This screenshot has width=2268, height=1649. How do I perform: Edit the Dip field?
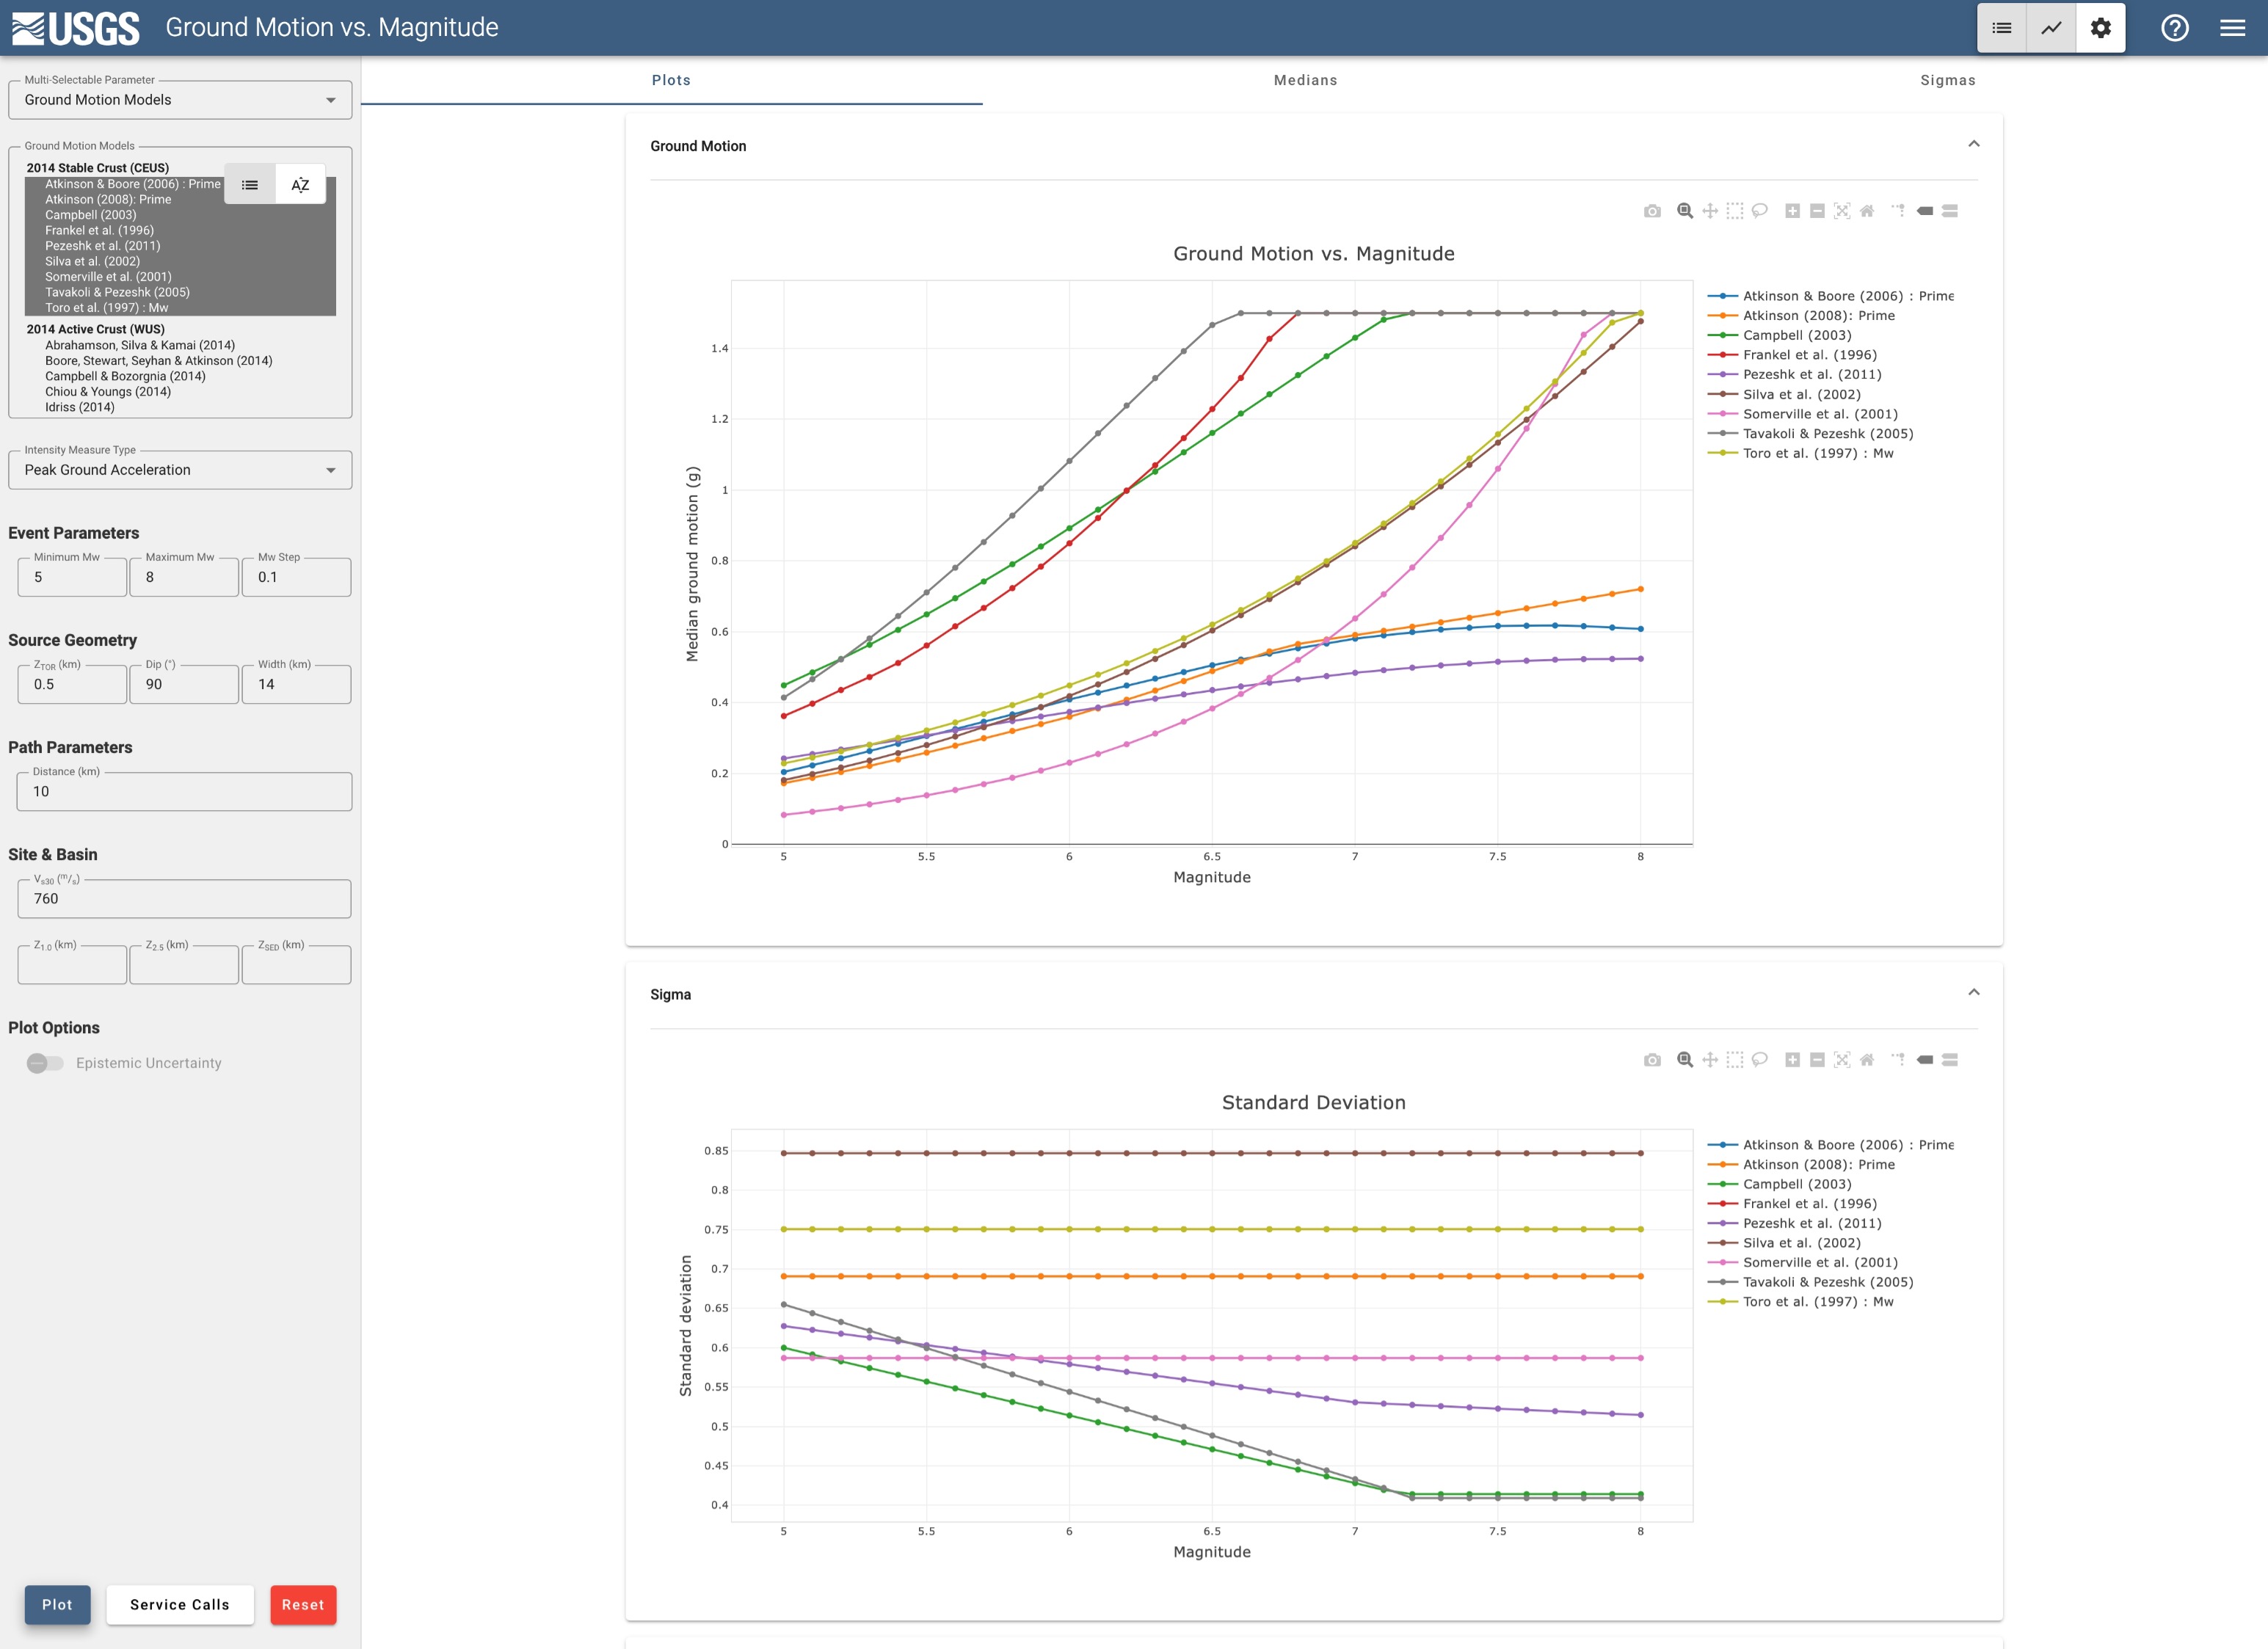(184, 685)
